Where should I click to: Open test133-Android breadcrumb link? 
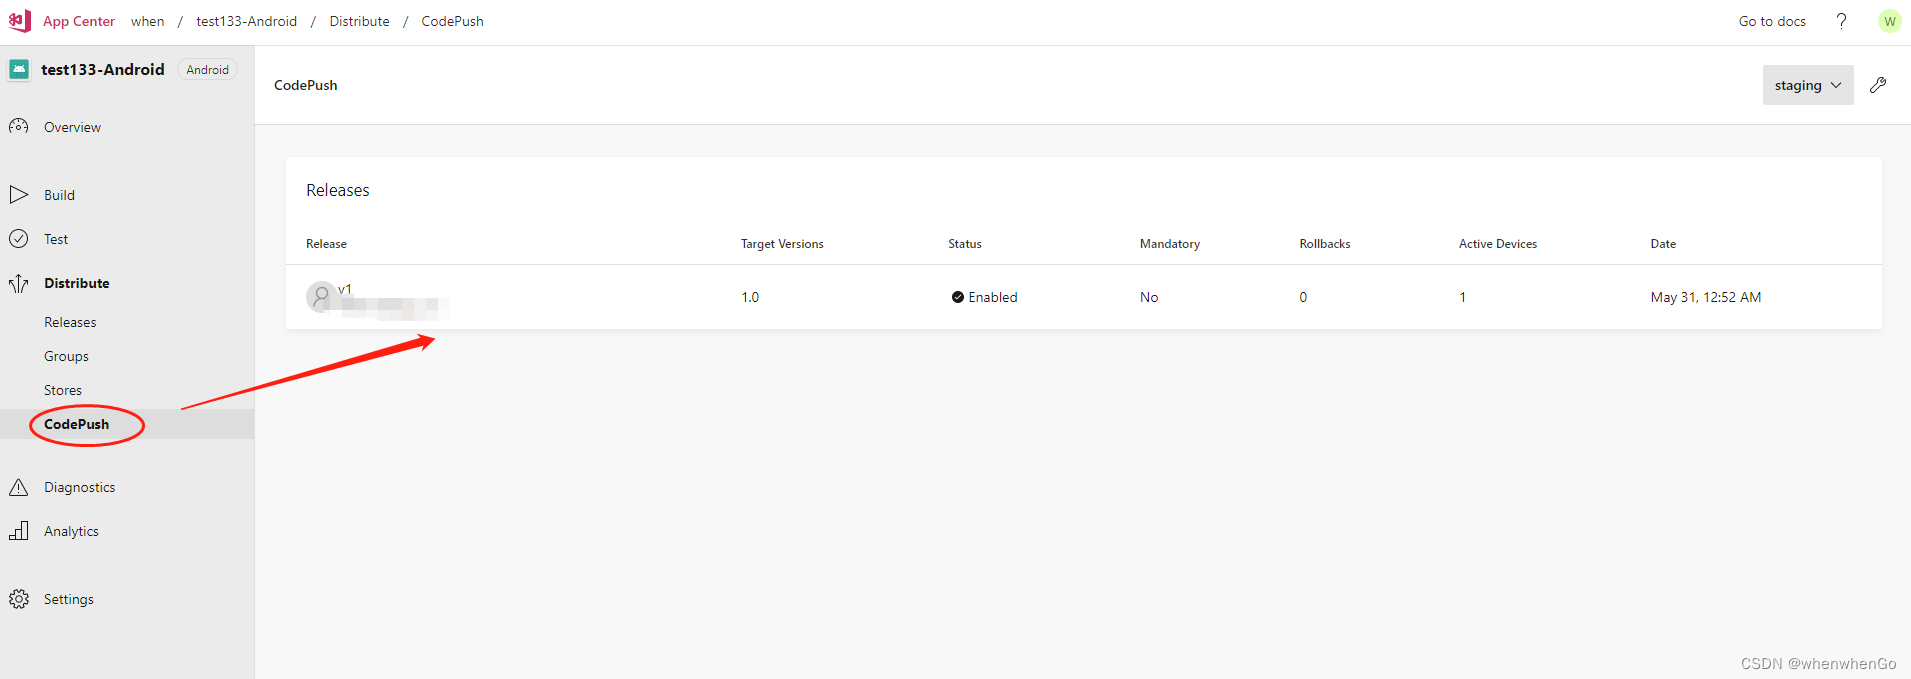click(x=246, y=21)
